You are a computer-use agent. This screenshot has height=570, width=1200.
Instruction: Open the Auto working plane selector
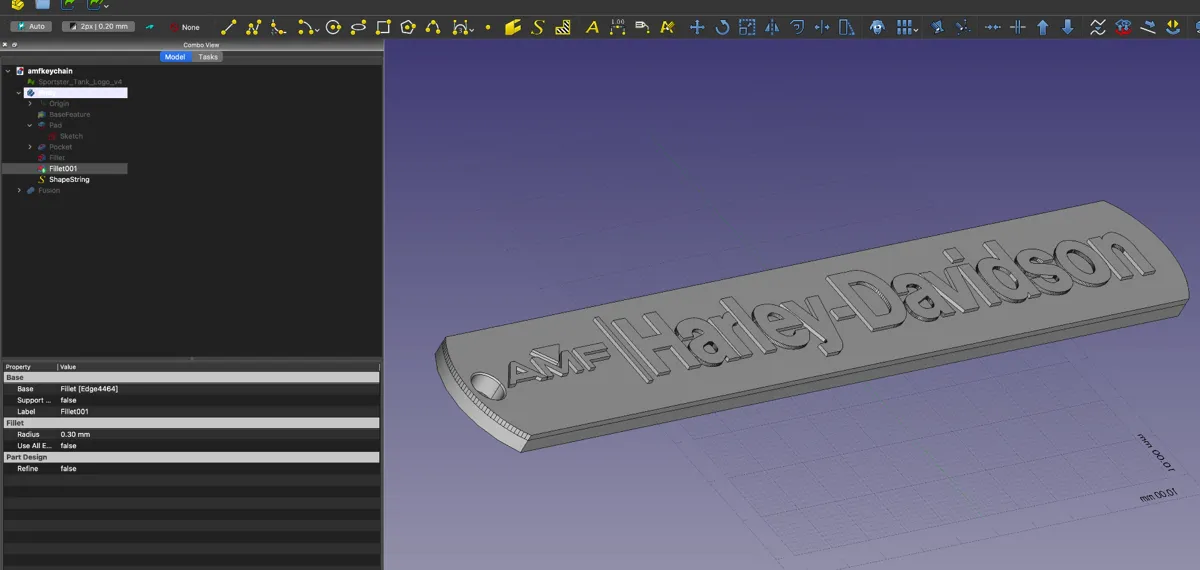click(x=31, y=27)
